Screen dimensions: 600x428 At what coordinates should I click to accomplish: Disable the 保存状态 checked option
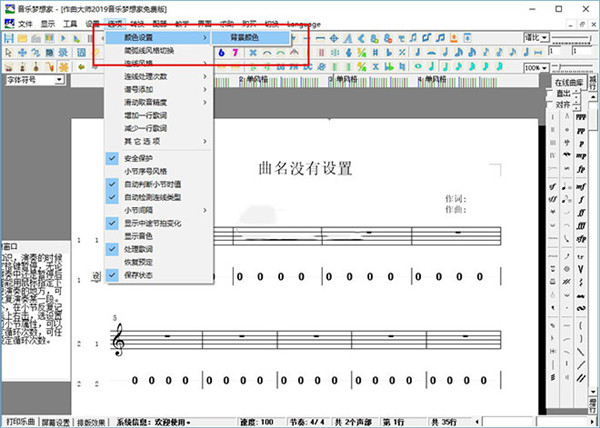pyautogui.click(x=140, y=275)
